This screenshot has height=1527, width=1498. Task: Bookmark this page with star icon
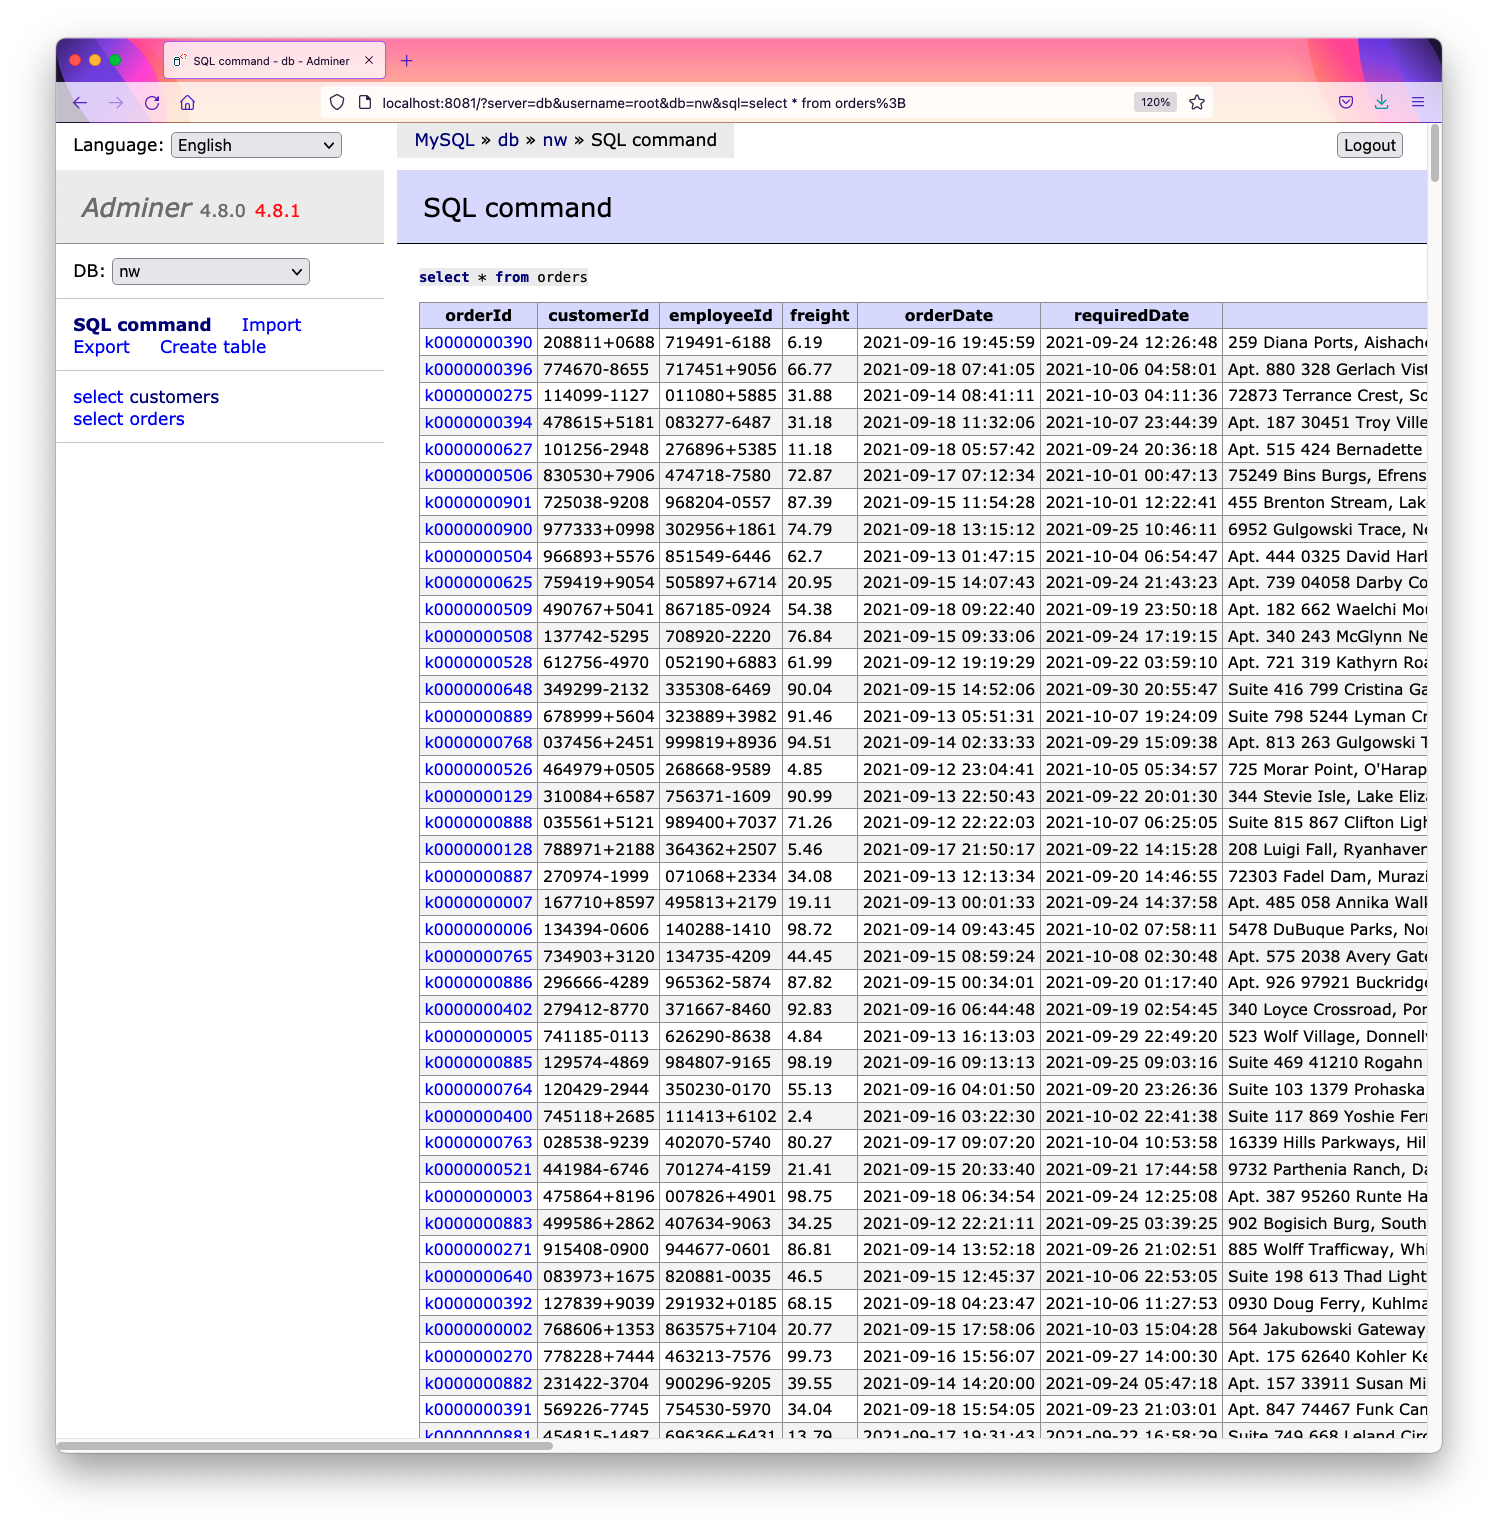1197,102
